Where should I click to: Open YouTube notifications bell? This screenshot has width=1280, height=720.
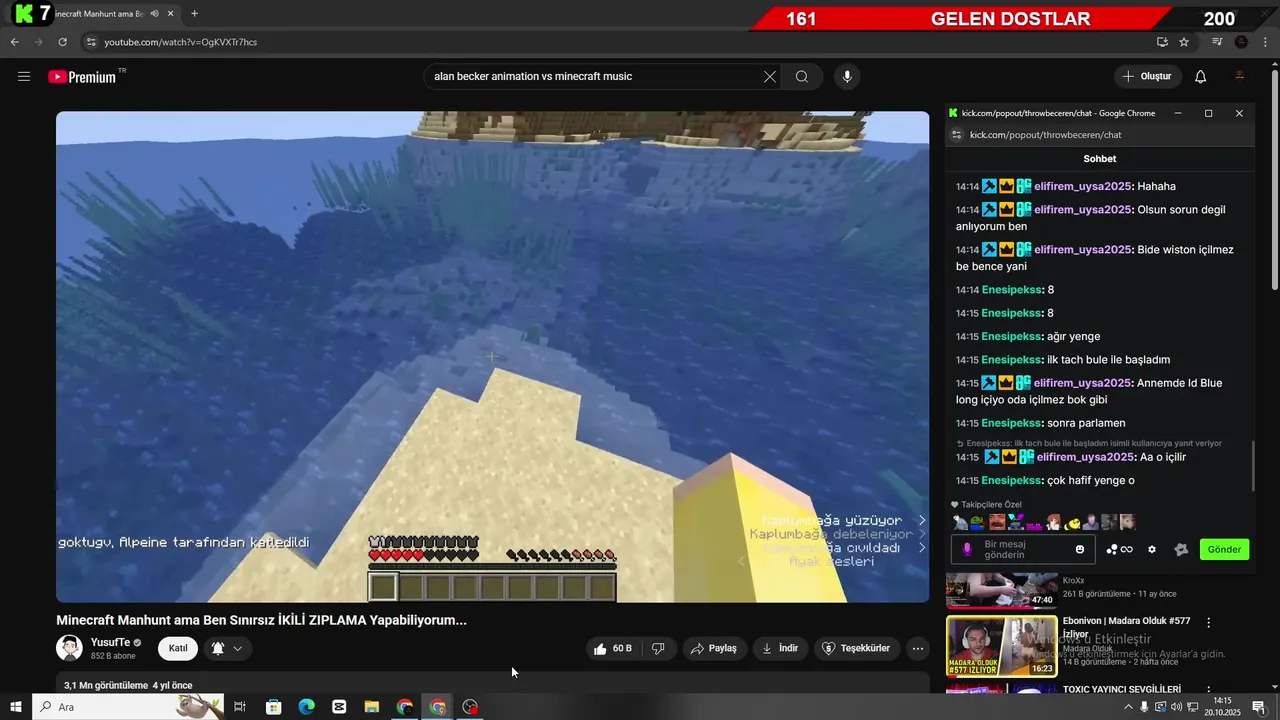tap(1201, 77)
